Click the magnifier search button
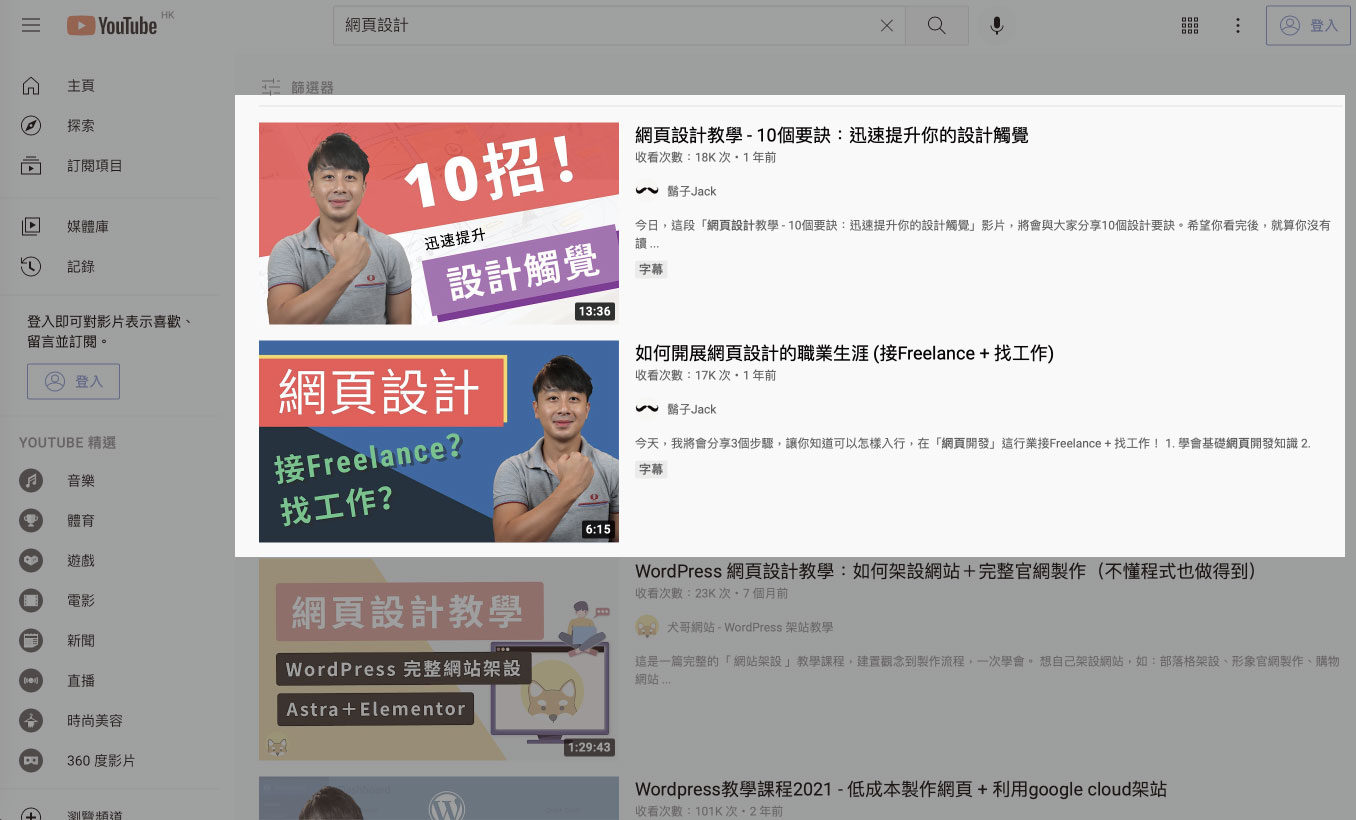The image size is (1356, 820). [x=936, y=26]
